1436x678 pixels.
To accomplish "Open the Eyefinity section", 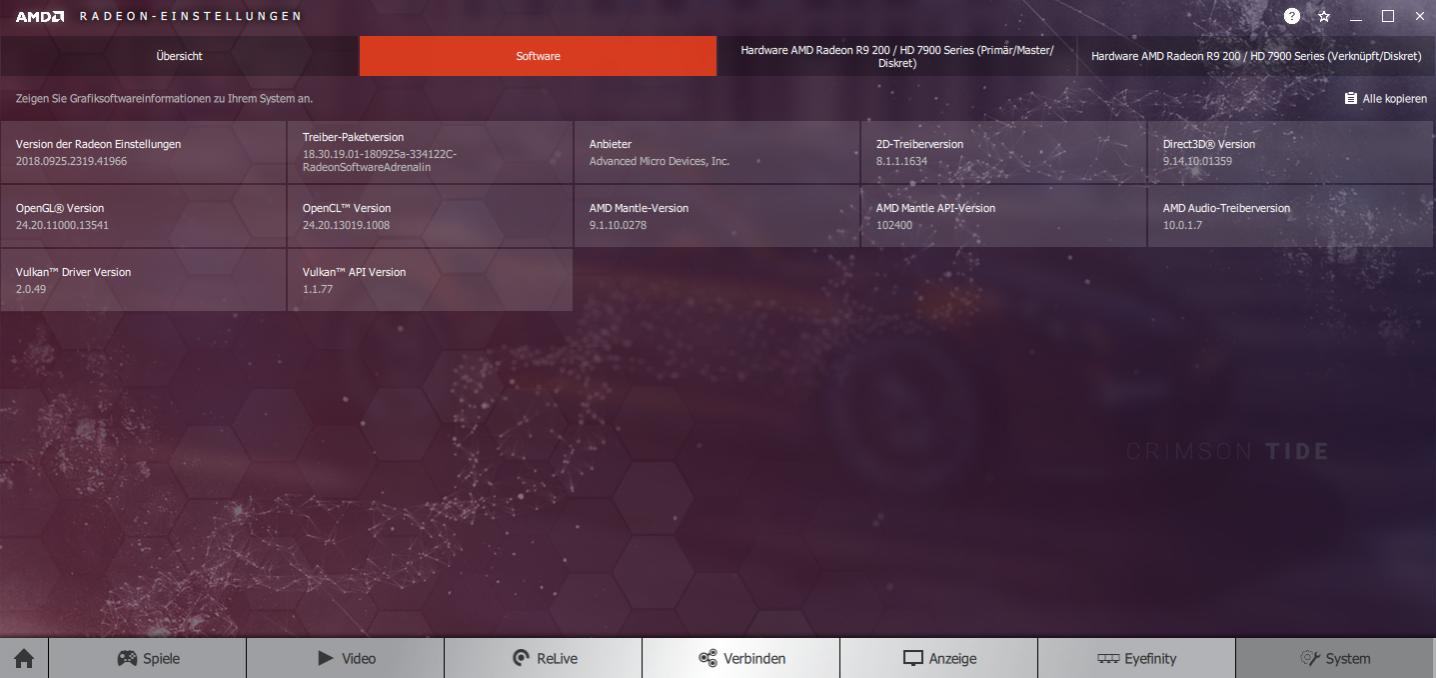I will coord(1137,658).
